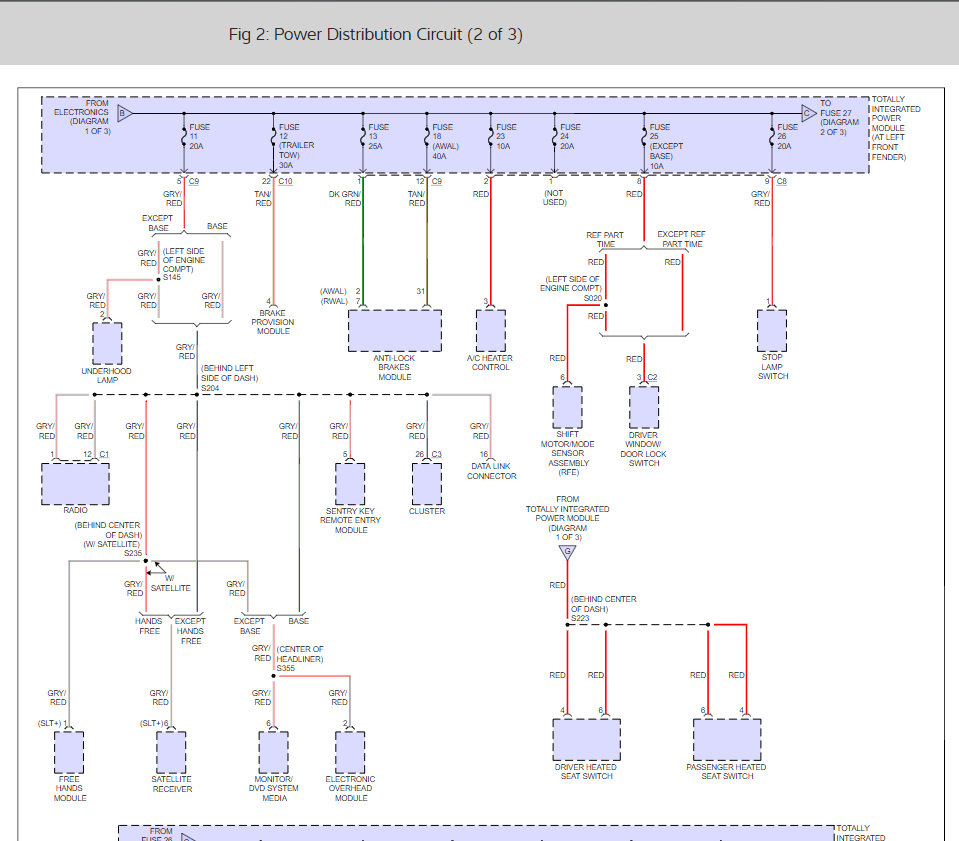
Task: Click the 'DATA LINK CONNECTOR' label
Action: coord(491,471)
